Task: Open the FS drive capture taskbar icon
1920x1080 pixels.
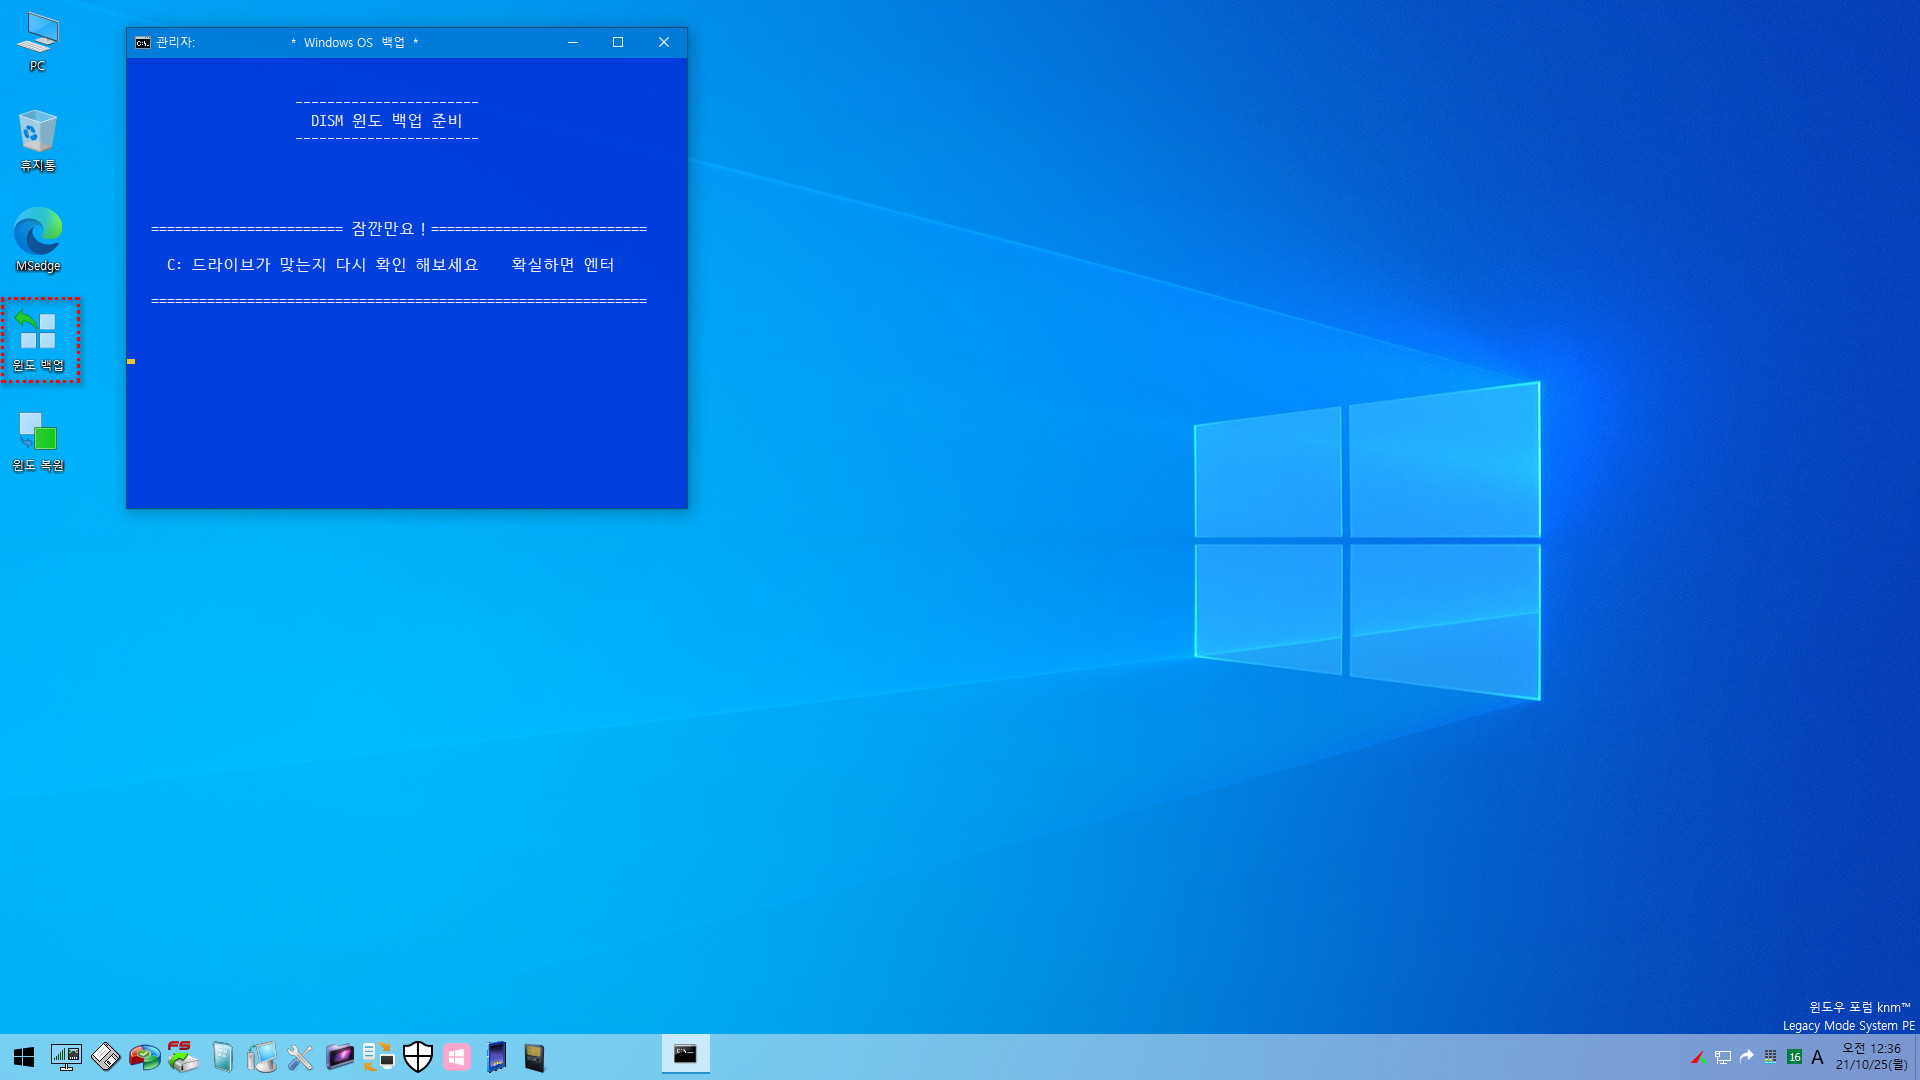Action: pyautogui.click(x=183, y=1057)
